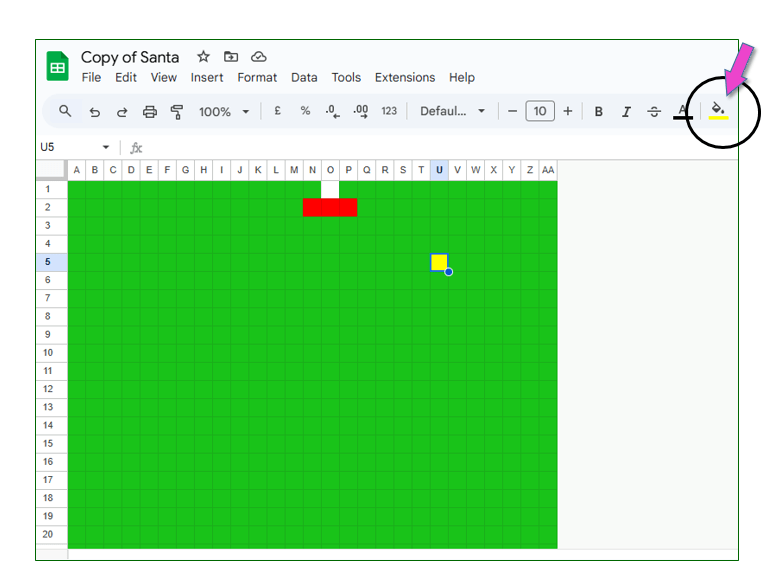The image size is (769, 580).
Task: Format as currency with £ button
Action: click(278, 112)
